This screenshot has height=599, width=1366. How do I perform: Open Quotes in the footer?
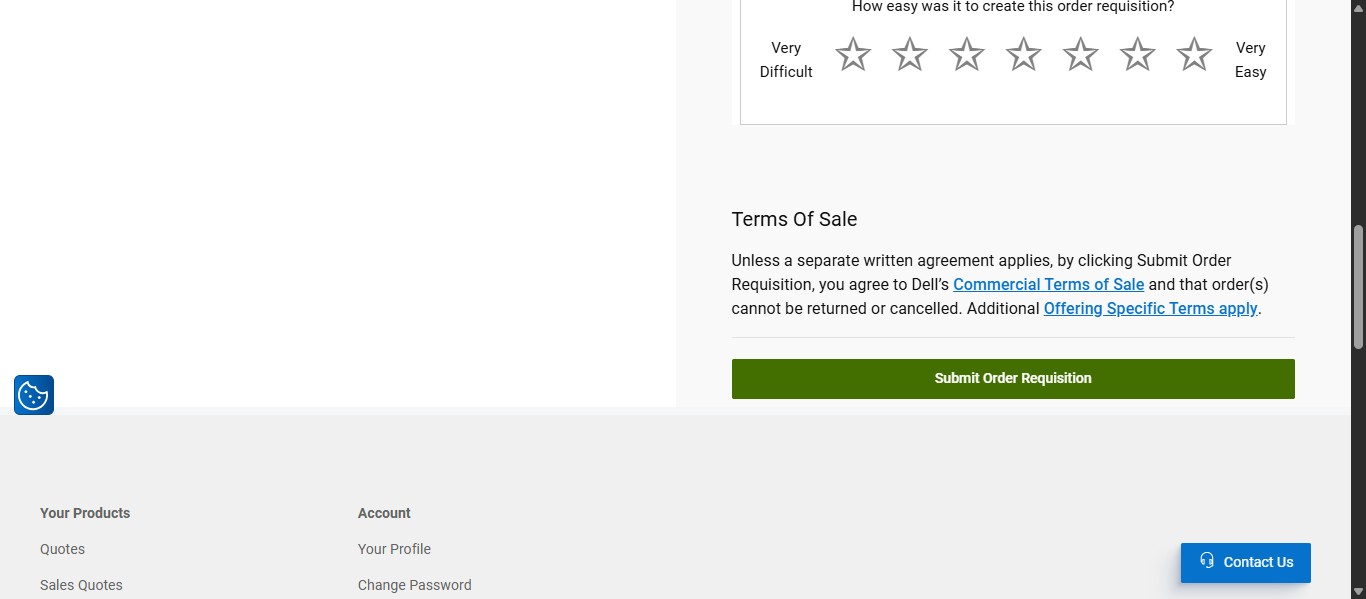point(62,548)
